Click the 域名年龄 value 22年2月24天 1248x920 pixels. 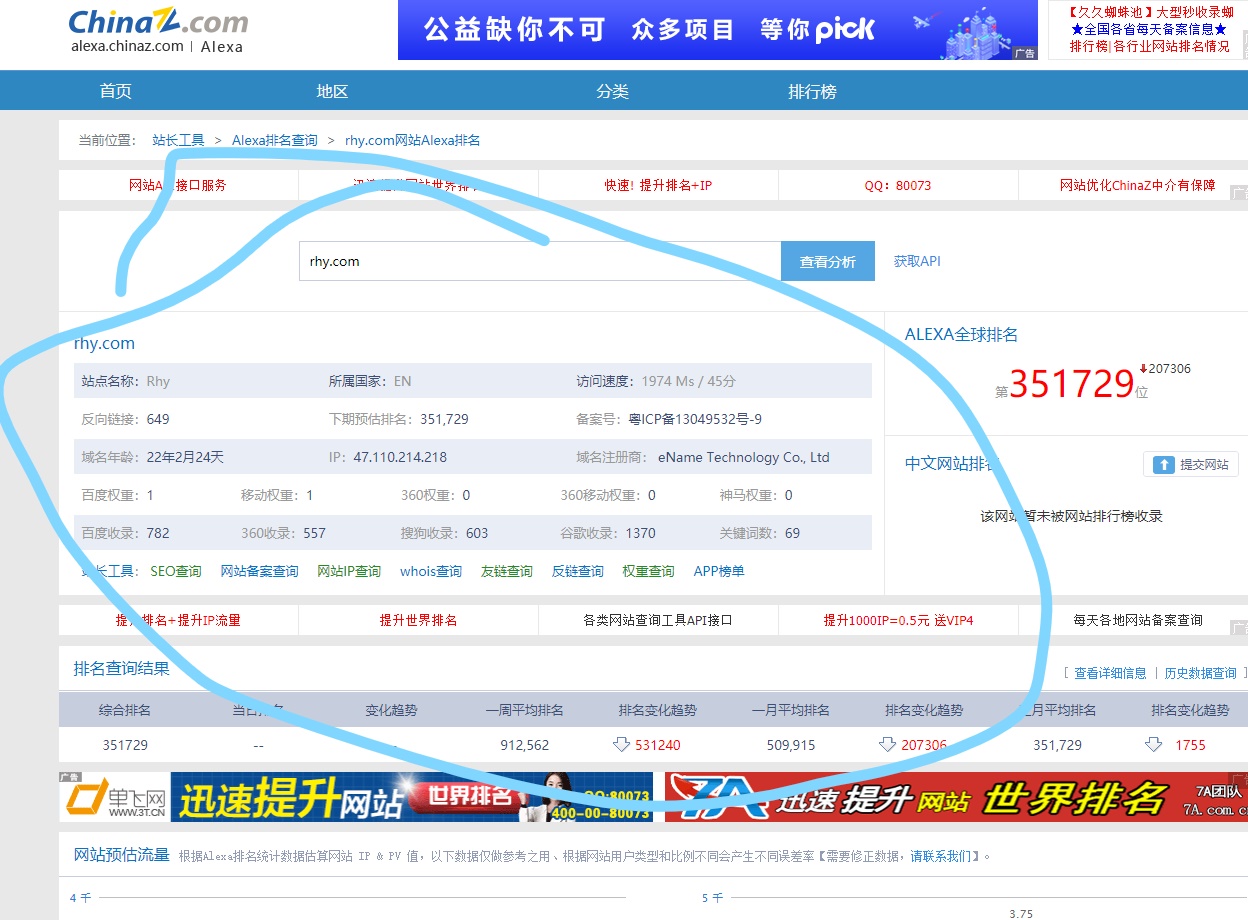click(185, 457)
